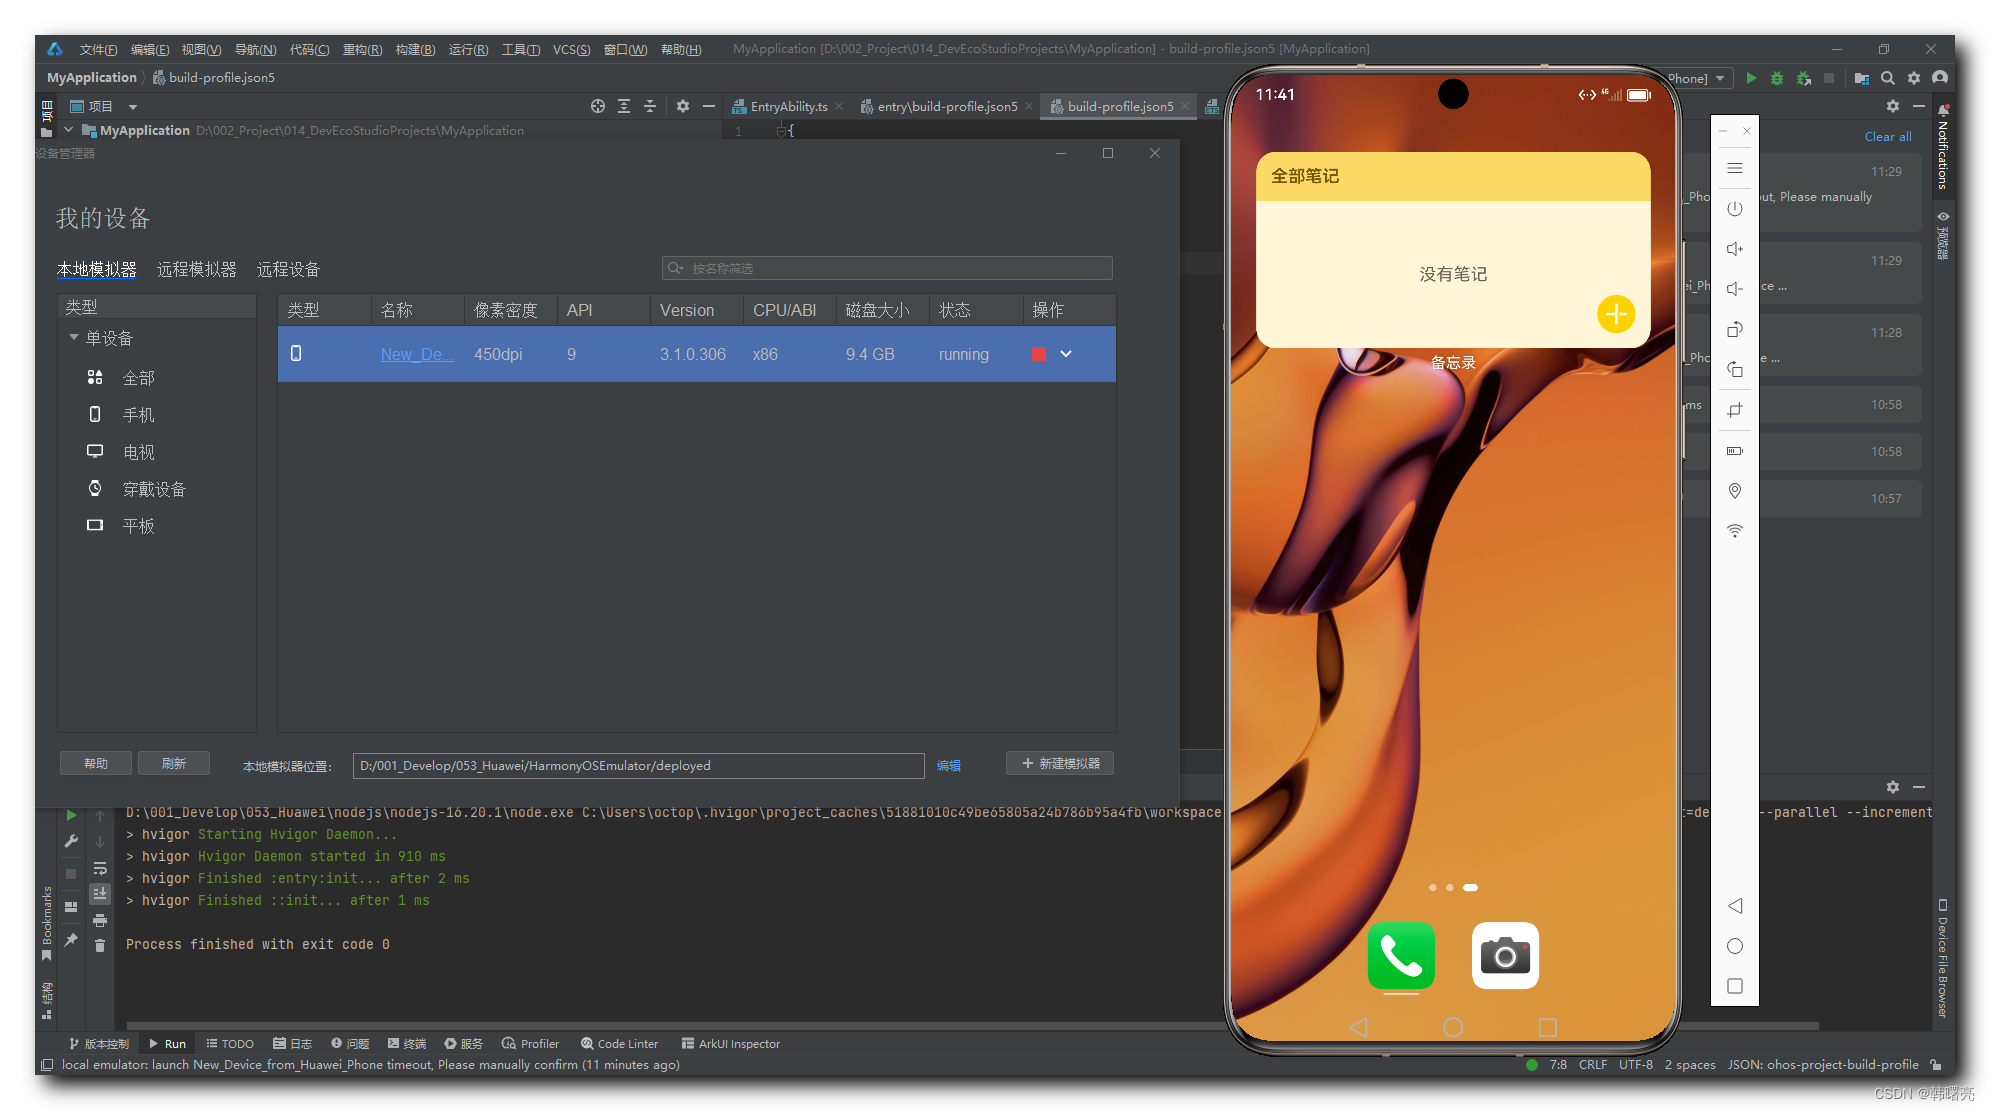Increase emulator volume with speaker-plus icon
Viewport: 1990px width, 1110px height.
pos(1735,249)
